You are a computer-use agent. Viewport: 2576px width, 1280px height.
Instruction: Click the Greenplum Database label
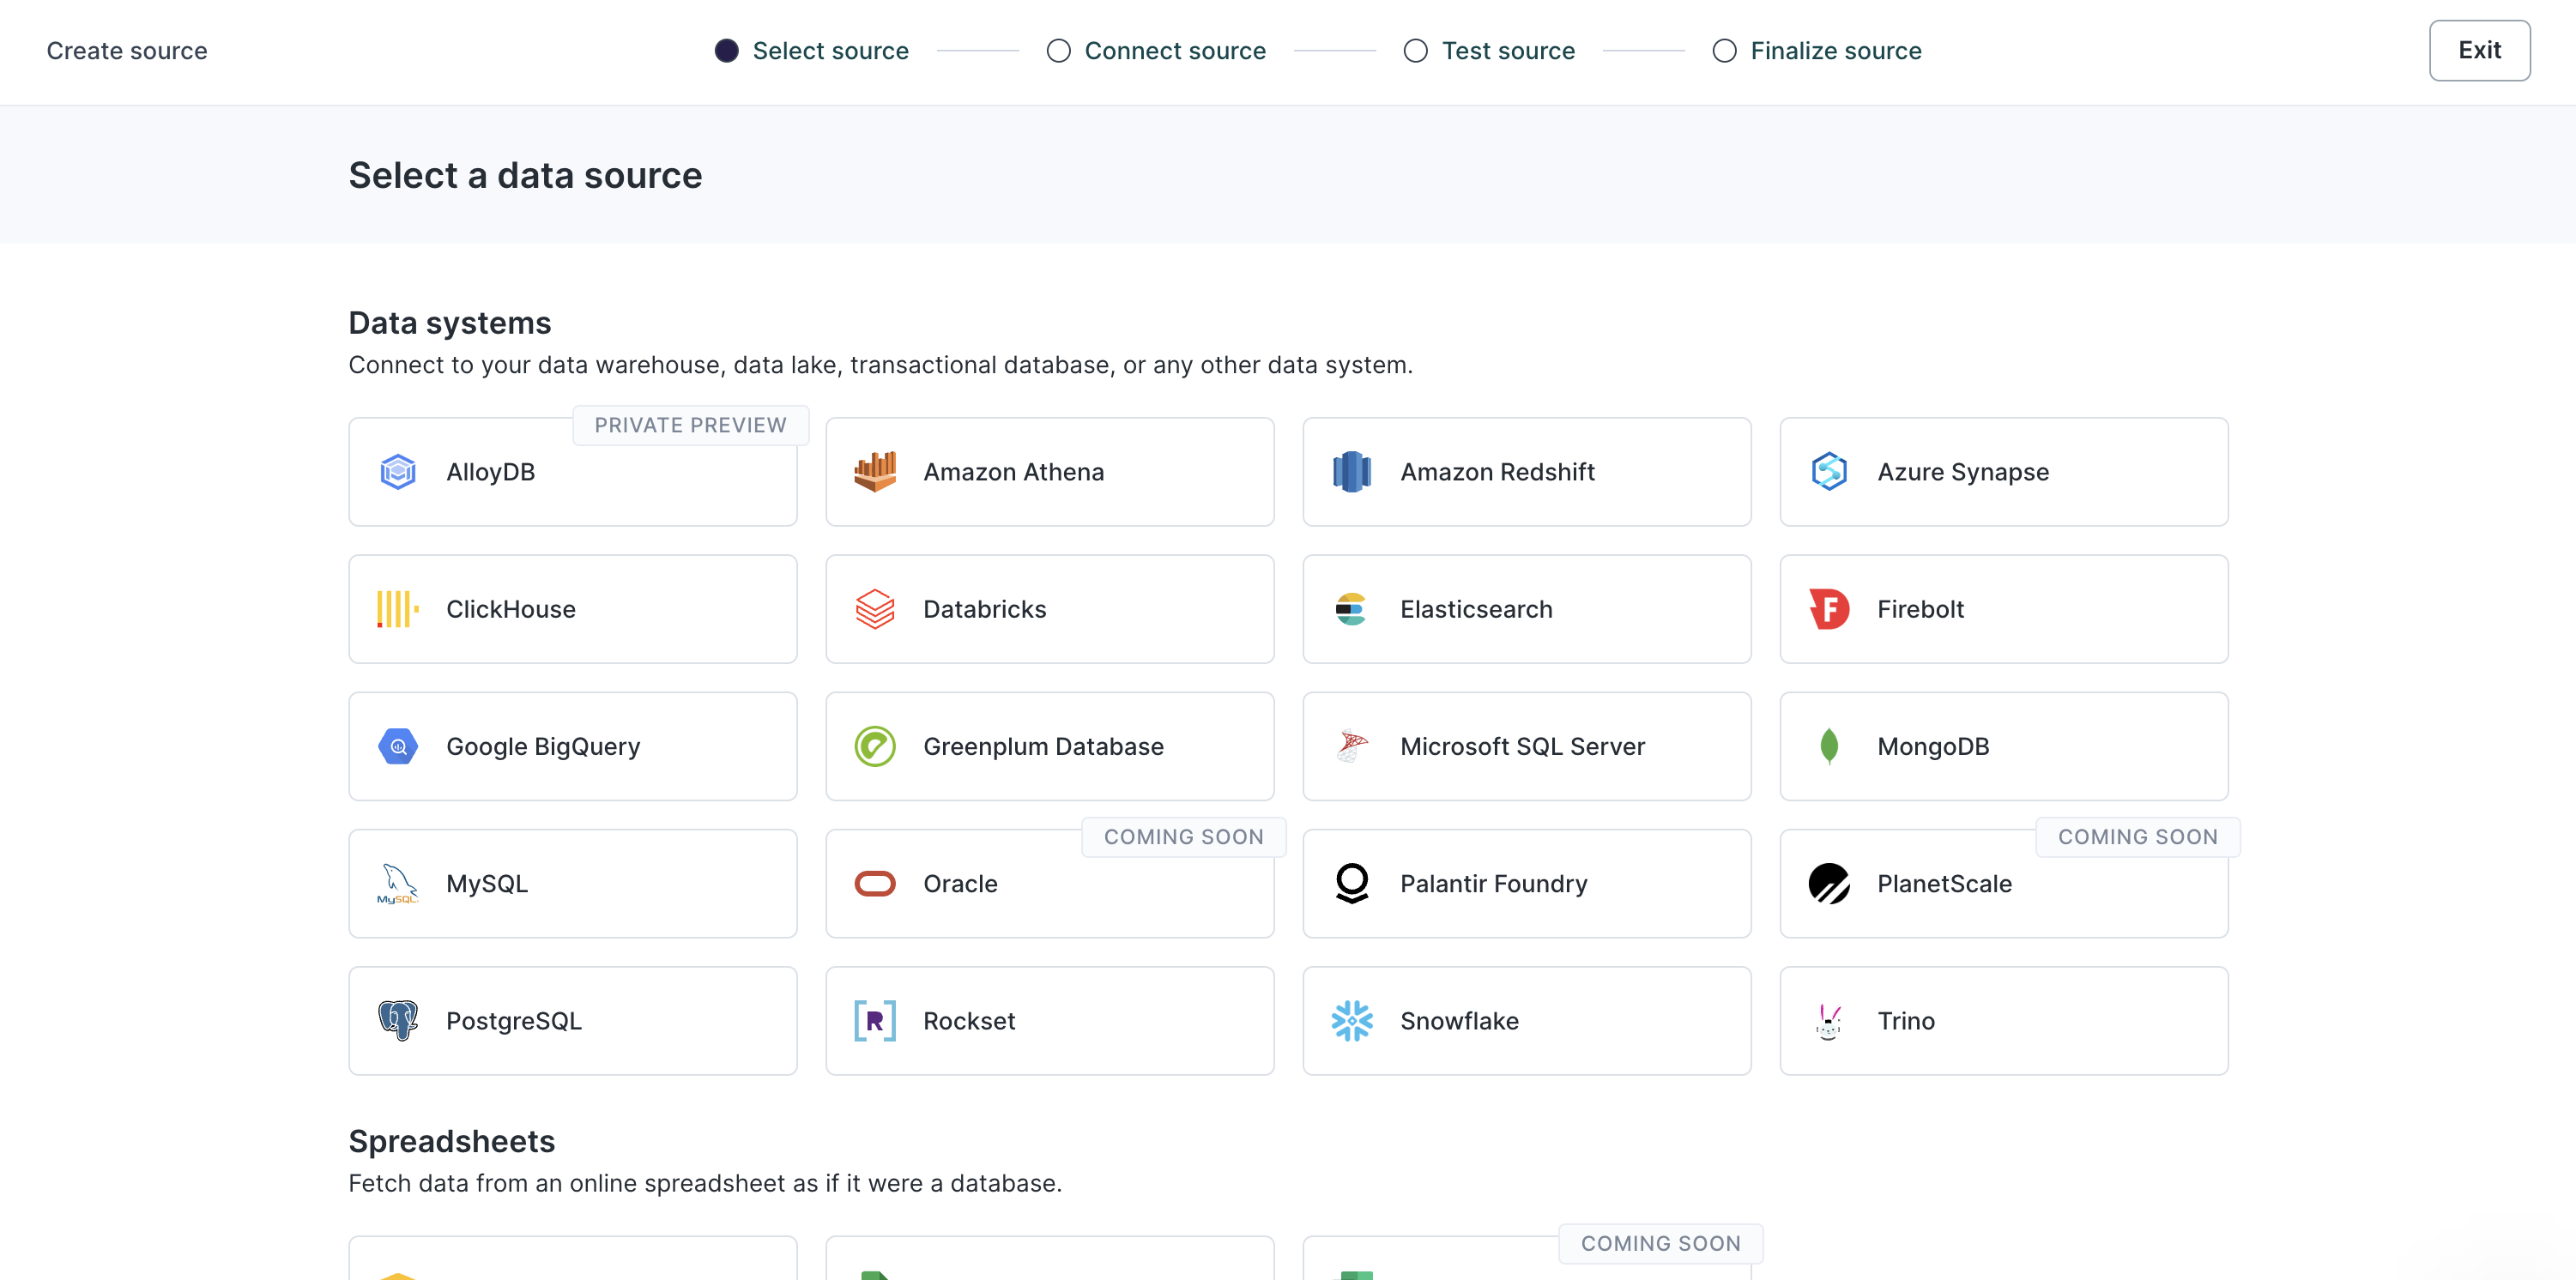[x=1043, y=746]
